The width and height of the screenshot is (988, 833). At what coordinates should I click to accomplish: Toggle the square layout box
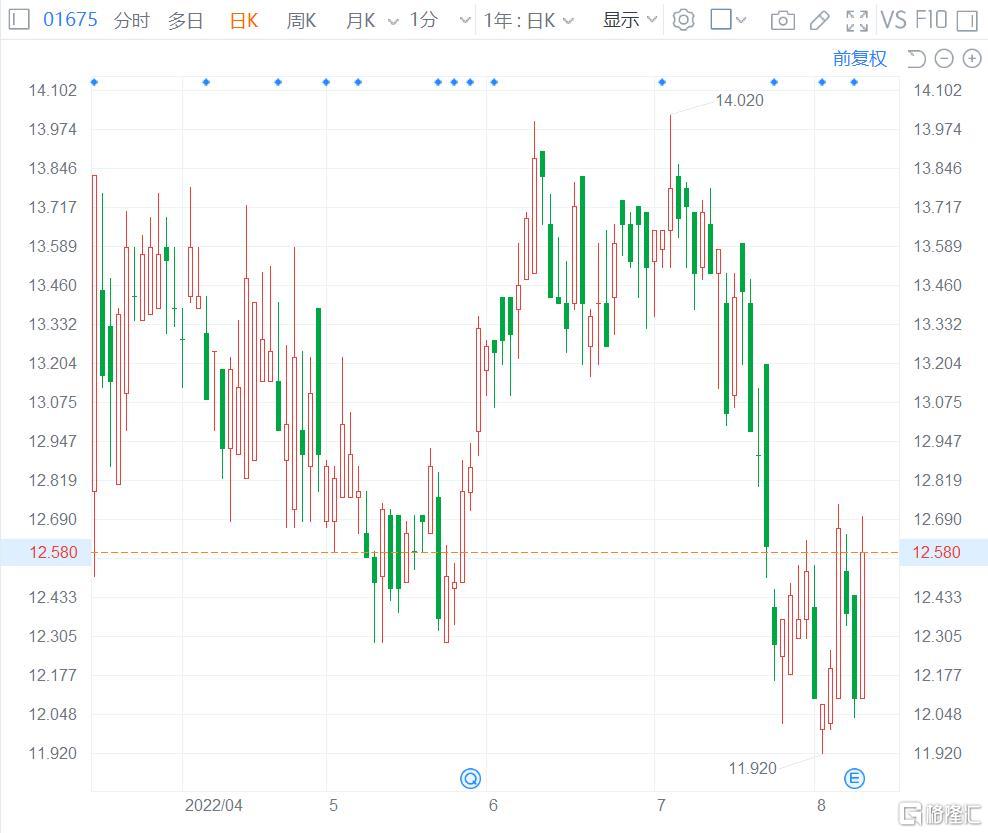pos(721,20)
